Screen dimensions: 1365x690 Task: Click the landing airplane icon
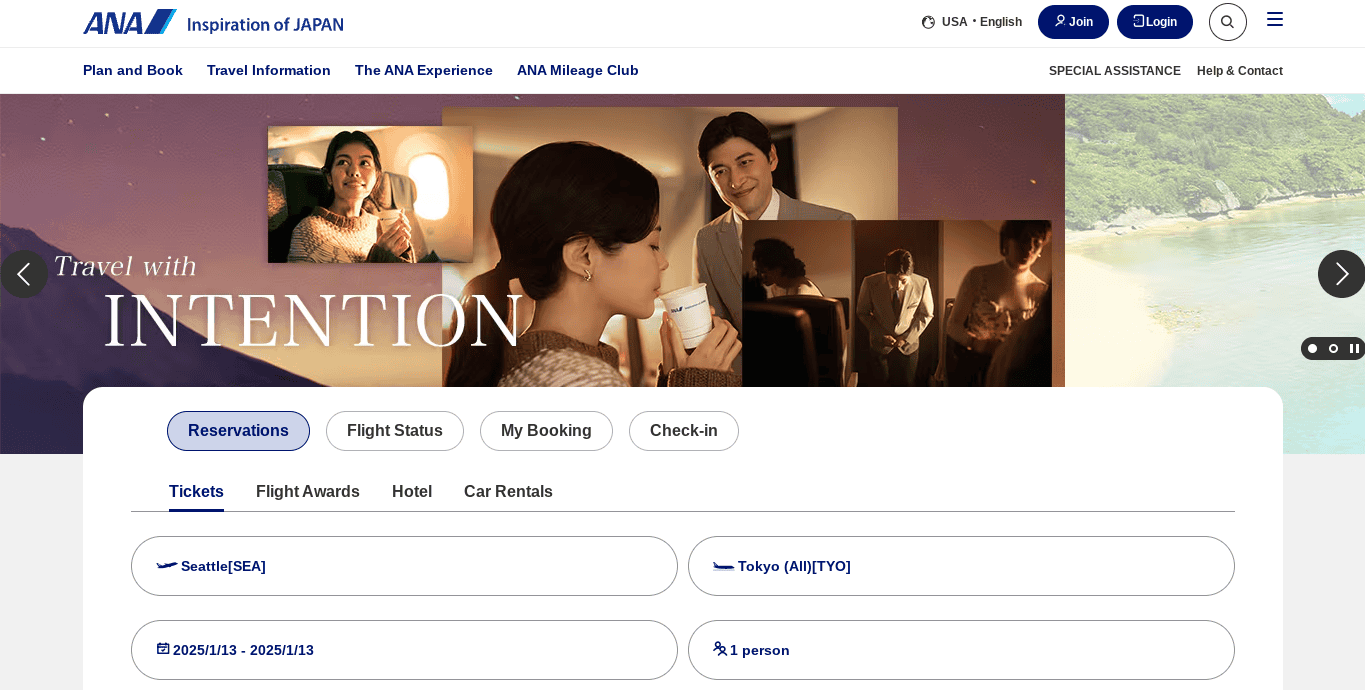coord(724,566)
